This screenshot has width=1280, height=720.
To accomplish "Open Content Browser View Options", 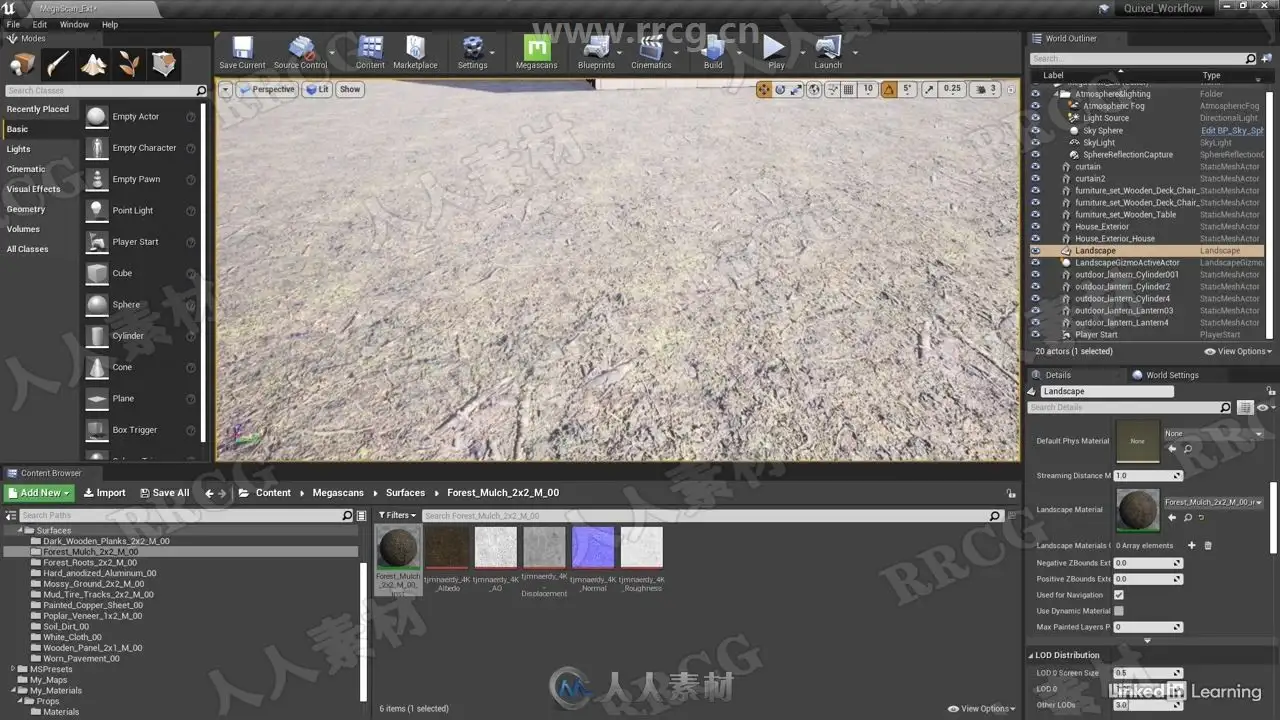I will [981, 709].
